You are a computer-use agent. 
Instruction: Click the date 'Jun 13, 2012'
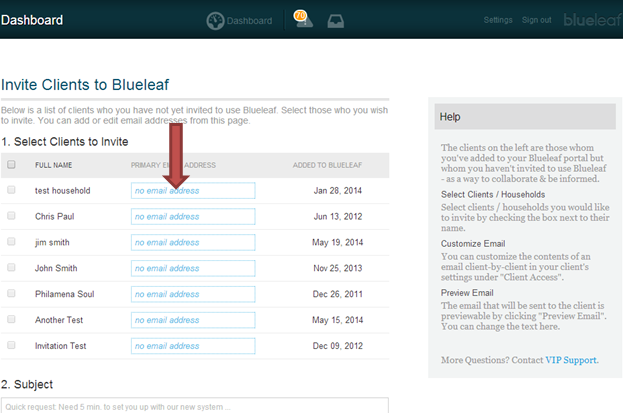338,217
